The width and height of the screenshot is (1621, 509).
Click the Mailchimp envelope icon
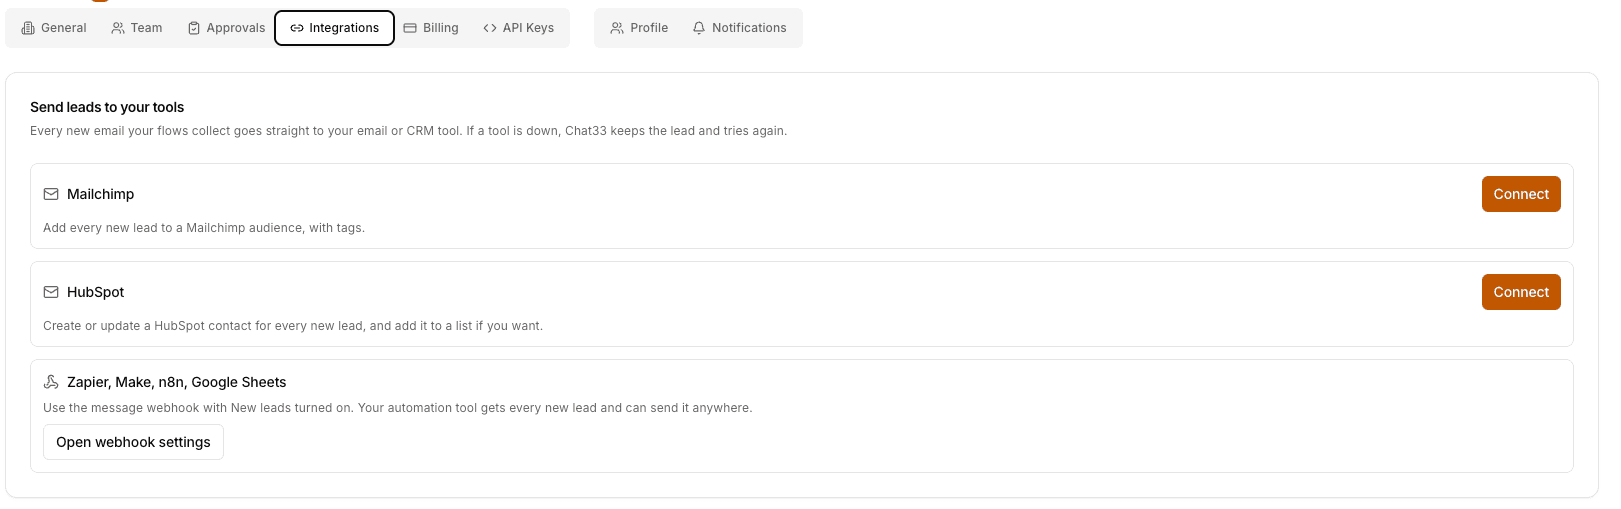click(51, 194)
